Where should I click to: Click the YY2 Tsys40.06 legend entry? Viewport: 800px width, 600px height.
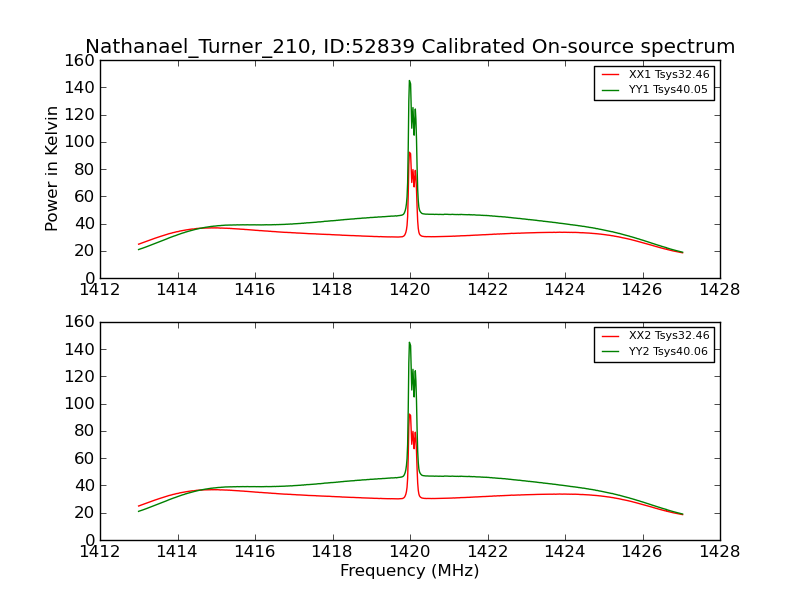coord(655,352)
